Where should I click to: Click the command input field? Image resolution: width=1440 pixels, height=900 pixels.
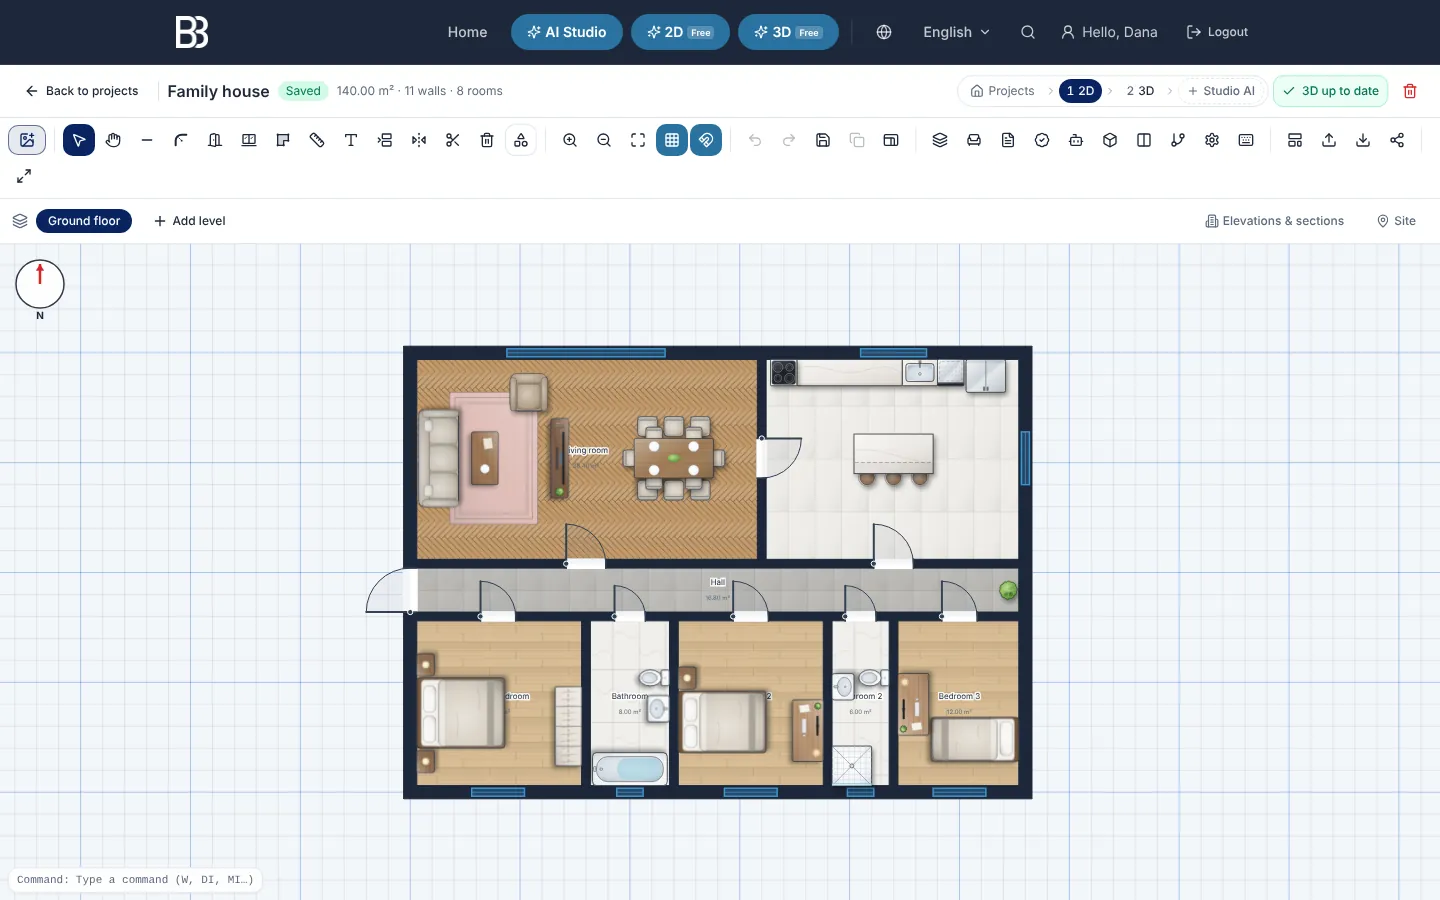[135, 880]
